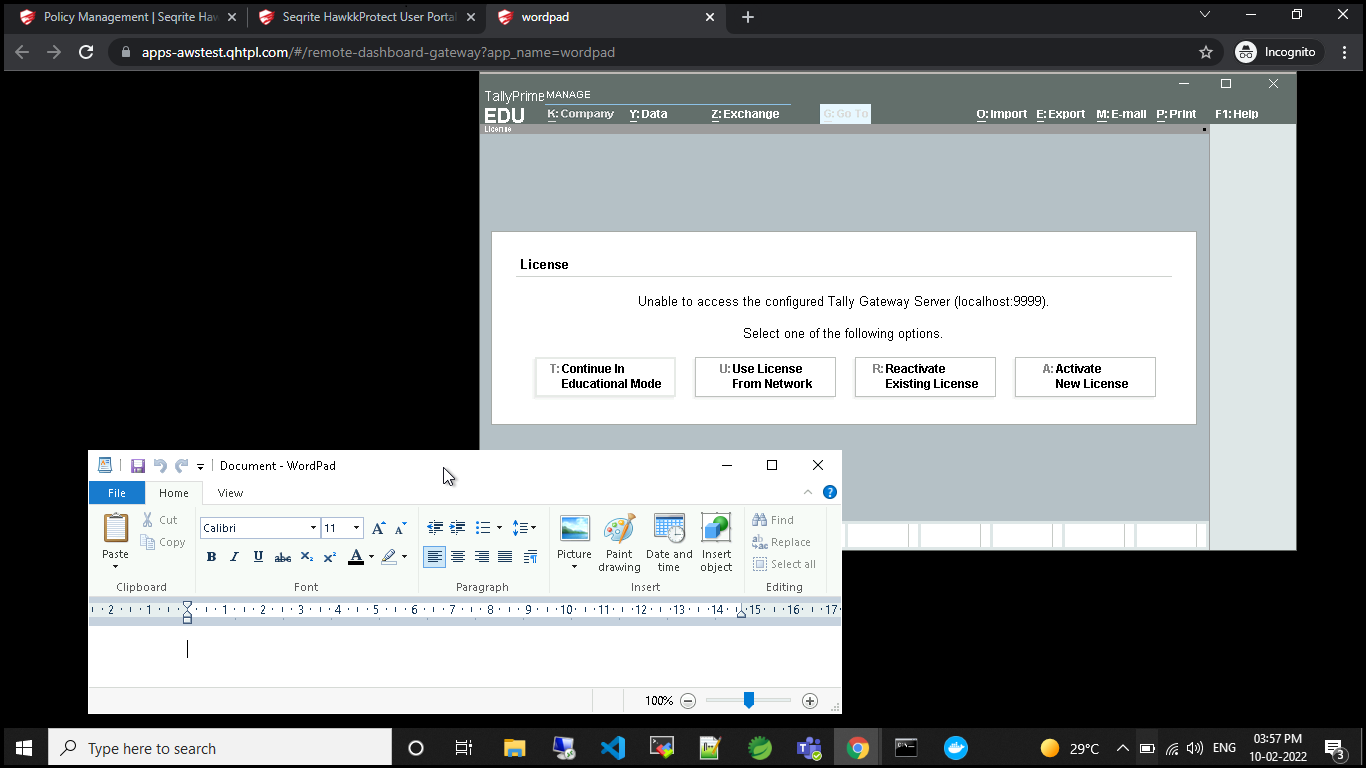Screen dimensions: 1366x768
Task: Toggle Underline formatting button
Action: pyautogui.click(x=258, y=557)
